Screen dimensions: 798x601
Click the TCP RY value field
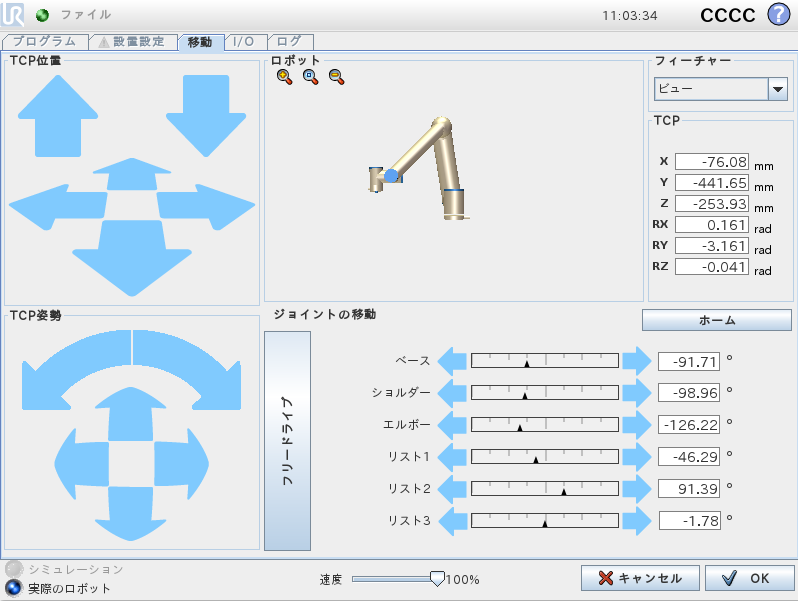coord(711,246)
